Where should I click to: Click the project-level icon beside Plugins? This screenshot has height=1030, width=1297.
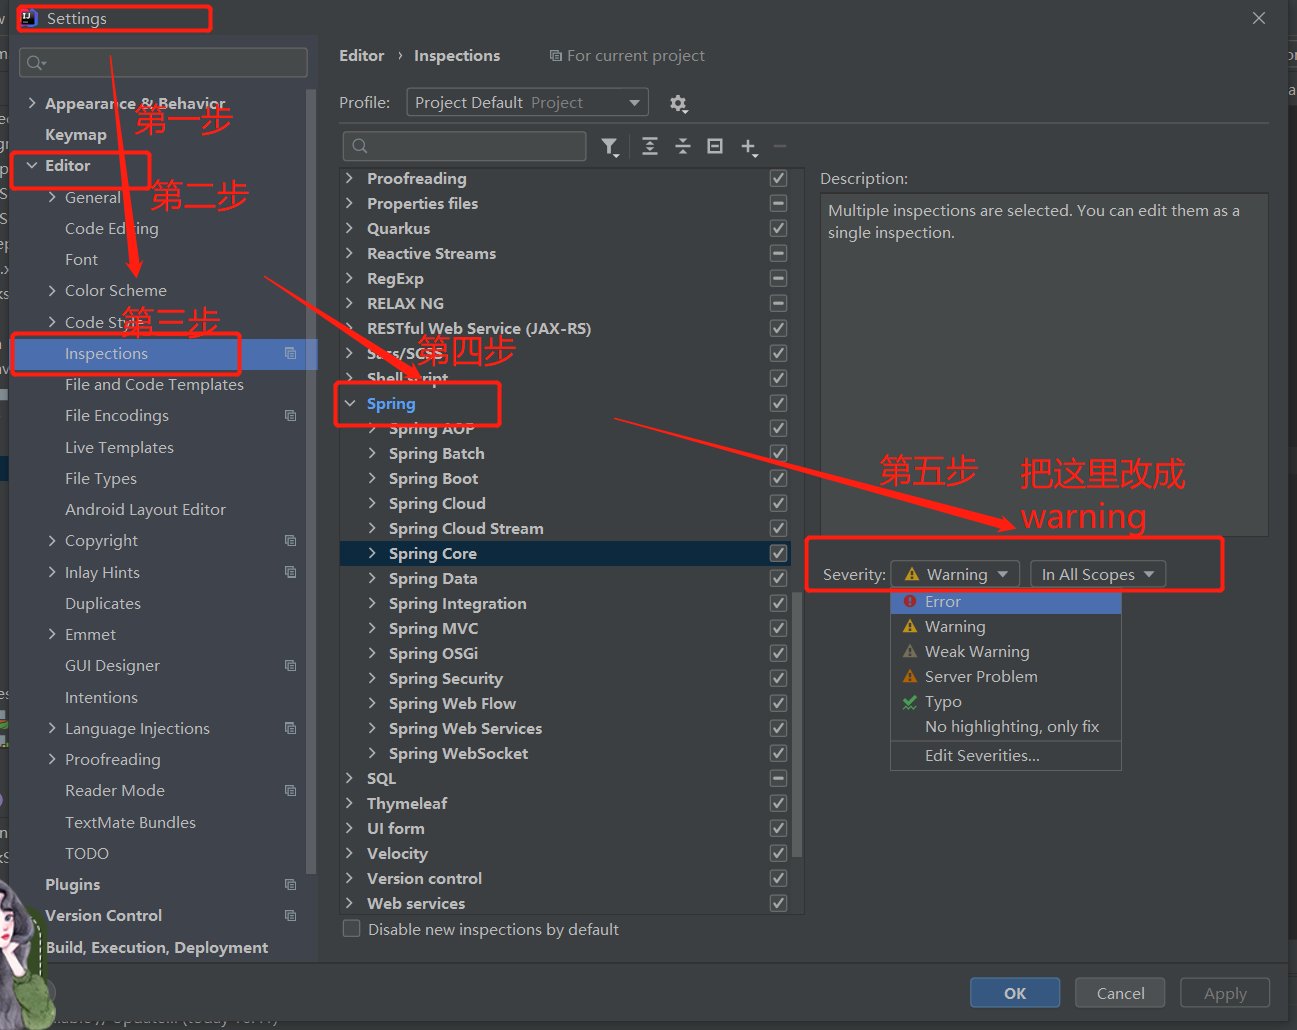coord(291,884)
